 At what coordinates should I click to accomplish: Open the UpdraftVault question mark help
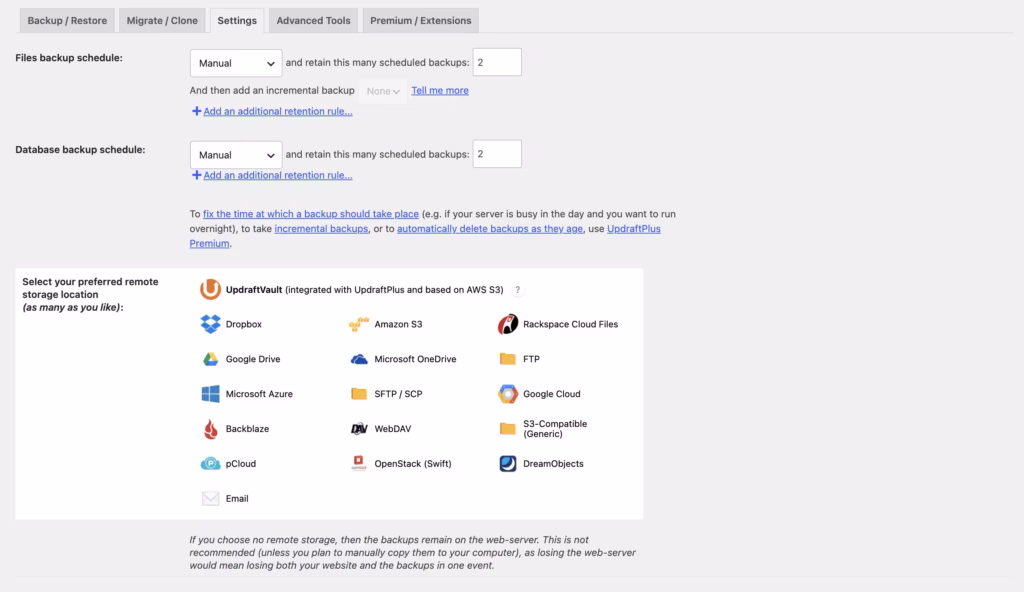pyautogui.click(x=517, y=289)
